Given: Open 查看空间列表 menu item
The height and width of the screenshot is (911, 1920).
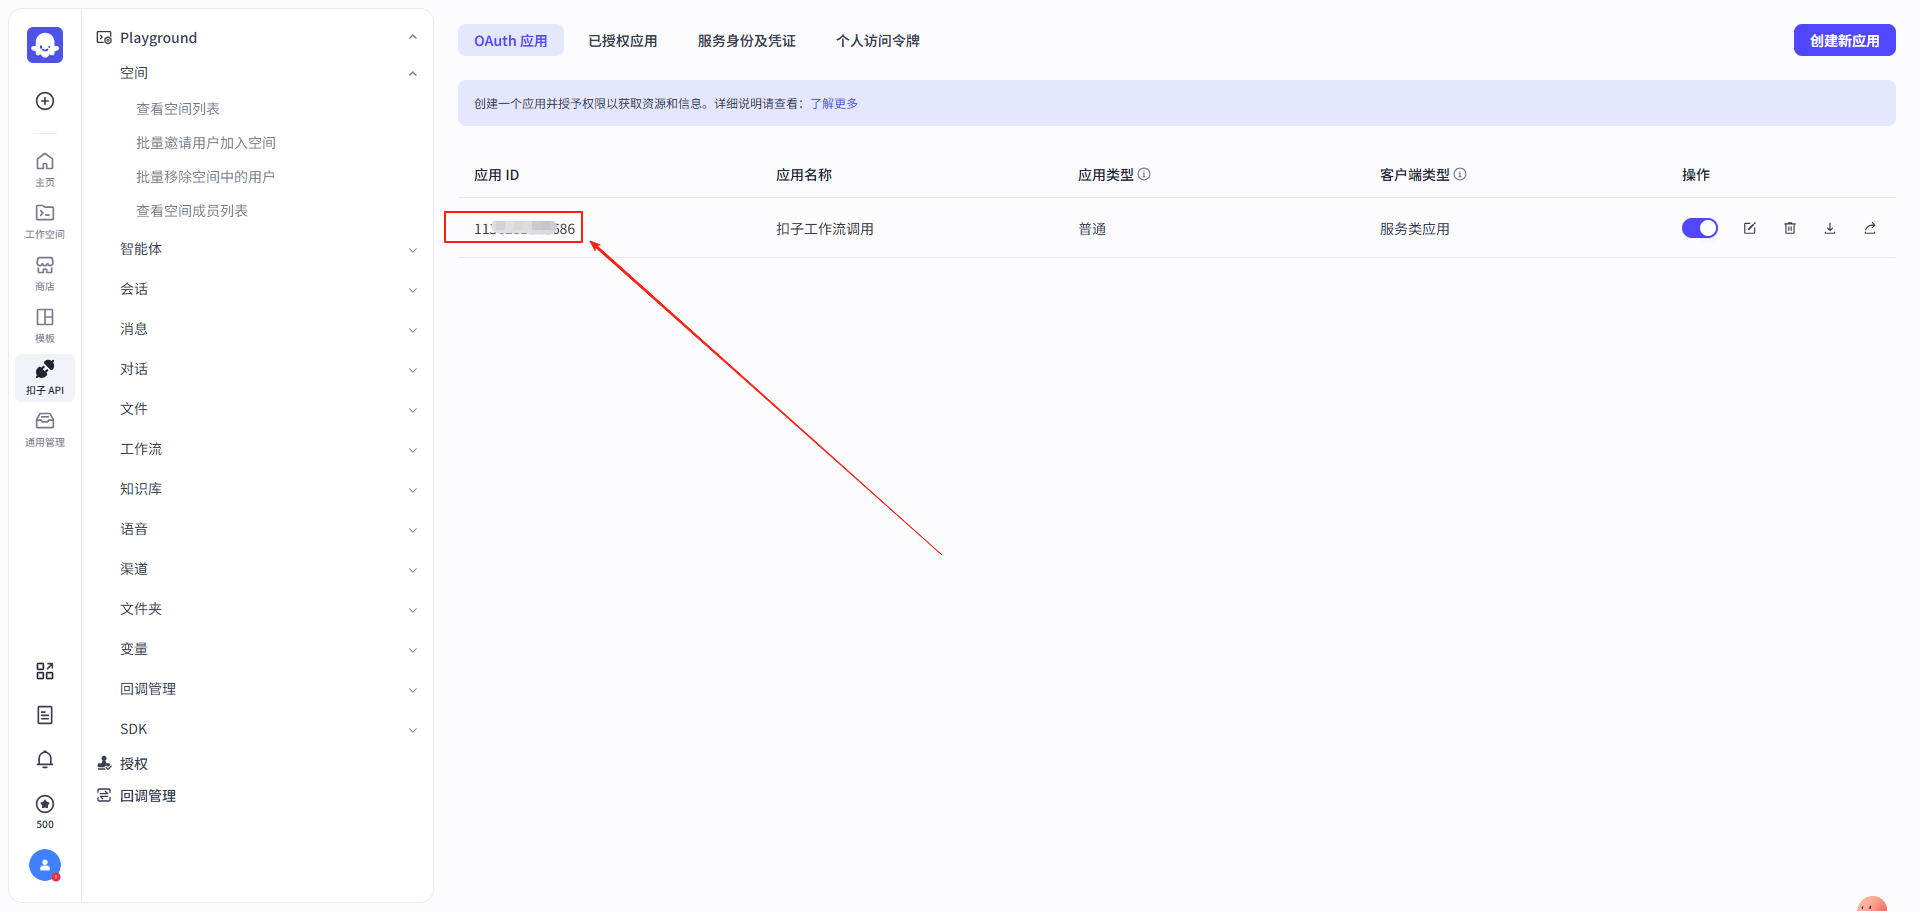Looking at the screenshot, I should (178, 108).
